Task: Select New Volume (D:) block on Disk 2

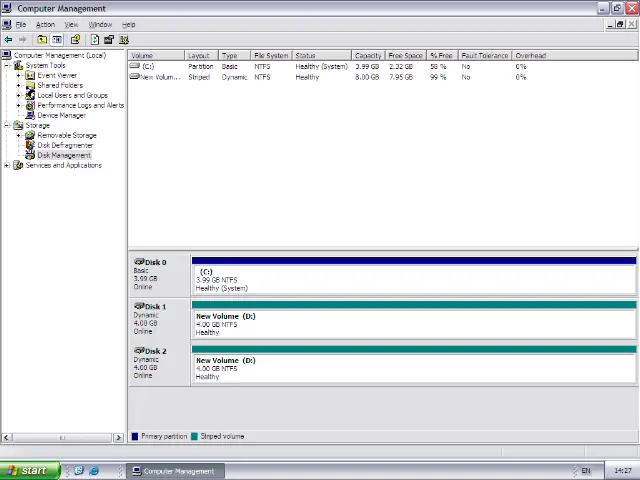Action: click(x=414, y=368)
